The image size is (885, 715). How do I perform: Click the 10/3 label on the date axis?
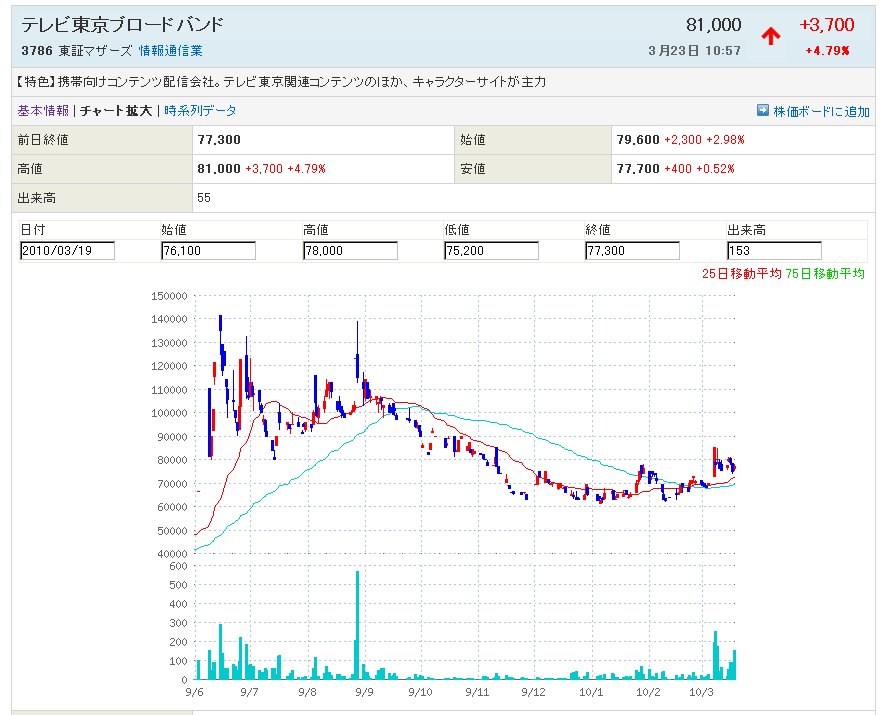(701, 691)
